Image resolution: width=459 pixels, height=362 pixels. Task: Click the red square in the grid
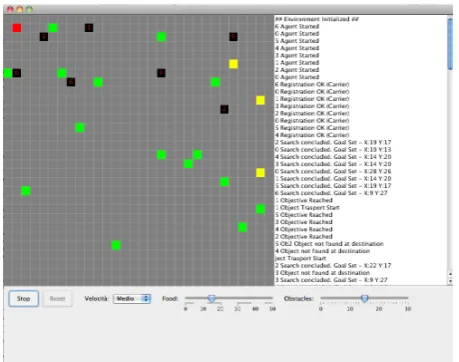[17, 28]
